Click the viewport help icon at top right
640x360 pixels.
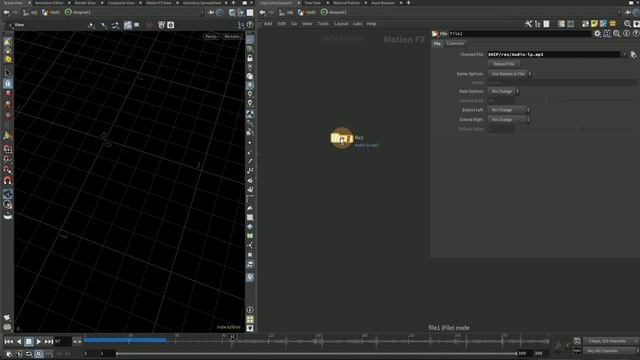(250, 25)
